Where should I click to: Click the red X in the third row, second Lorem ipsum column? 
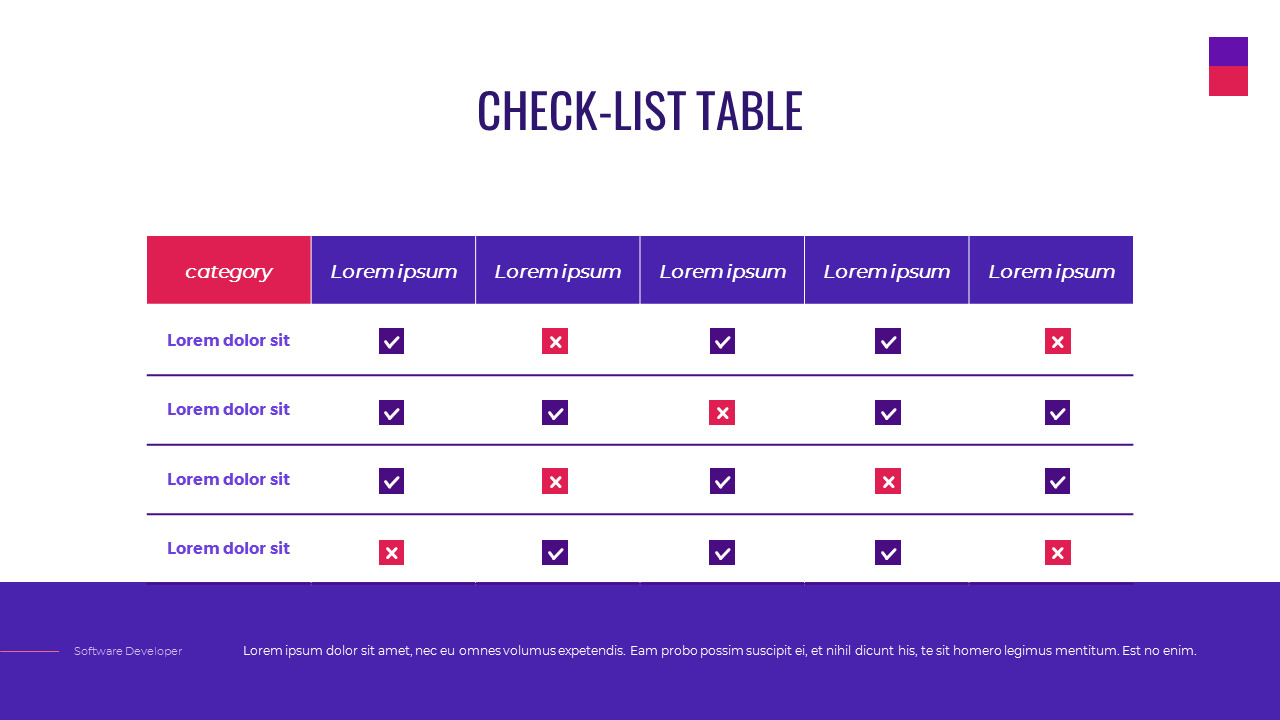coord(555,481)
